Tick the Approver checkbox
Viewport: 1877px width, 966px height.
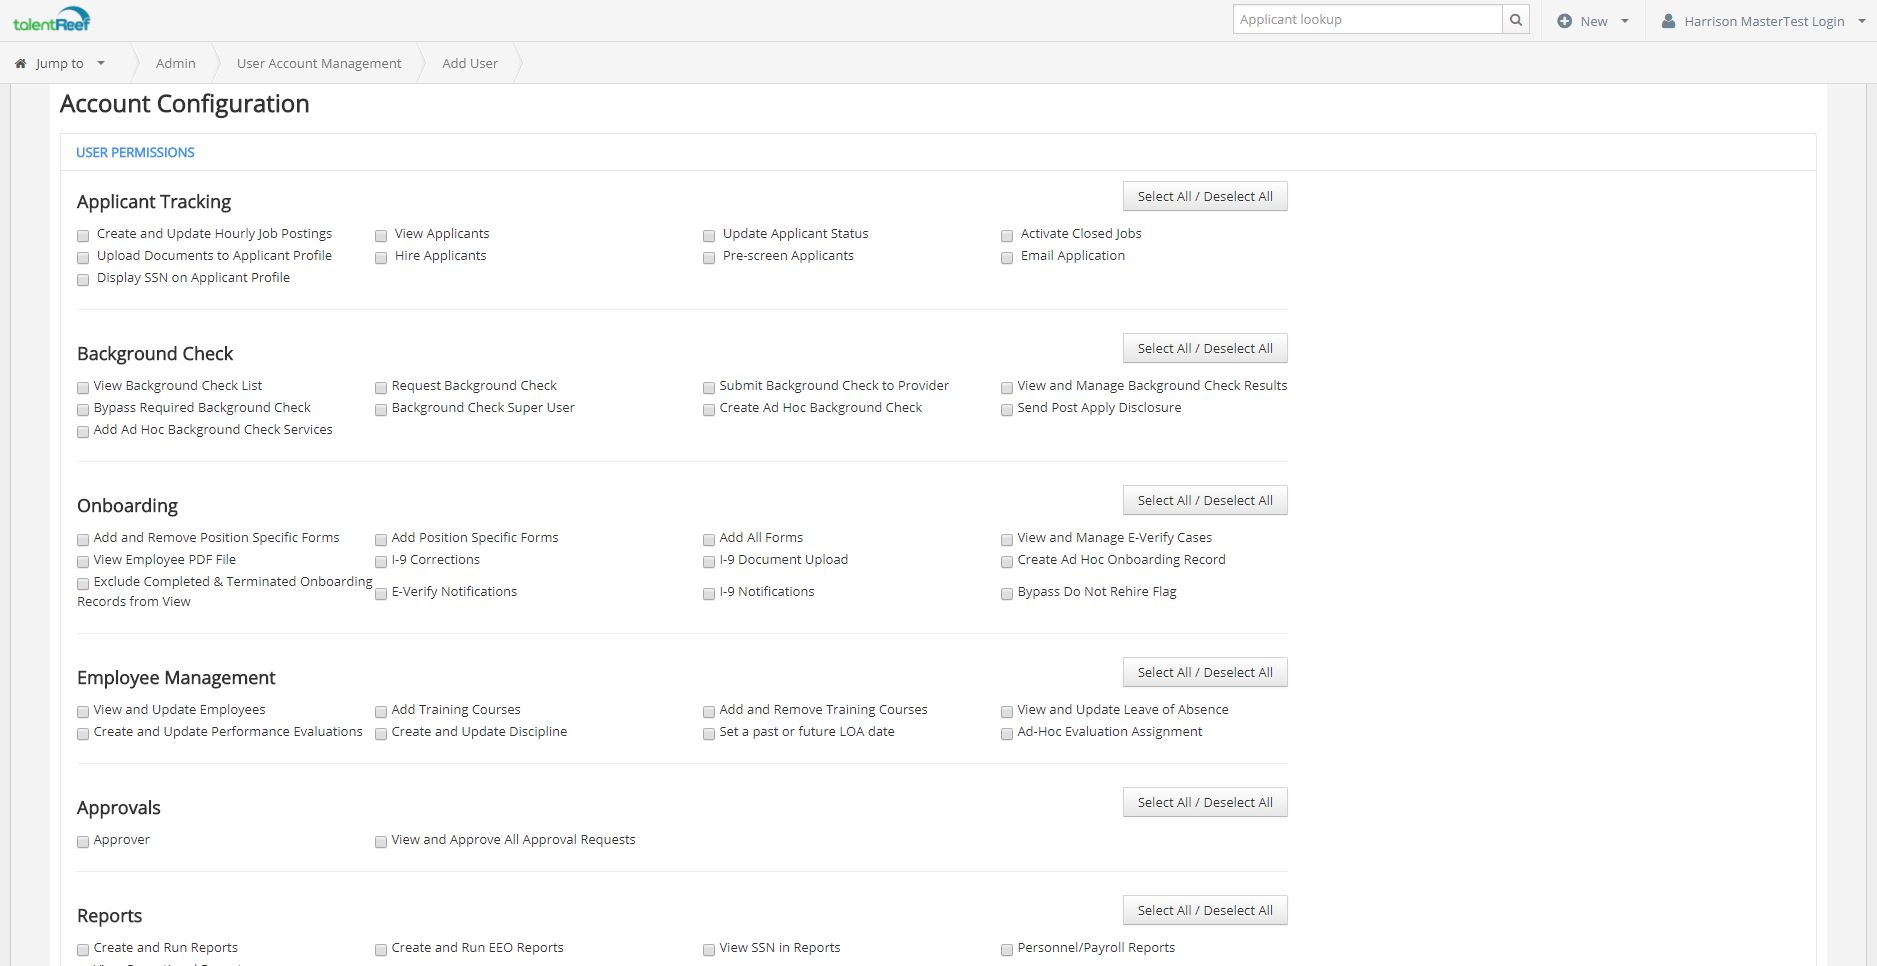point(83,842)
